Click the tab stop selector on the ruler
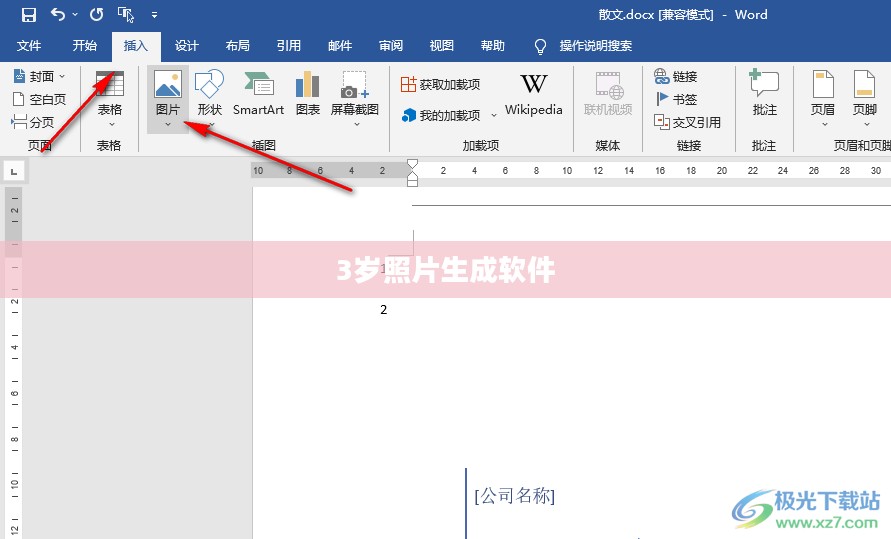This screenshot has height=539, width=891. click(14, 170)
